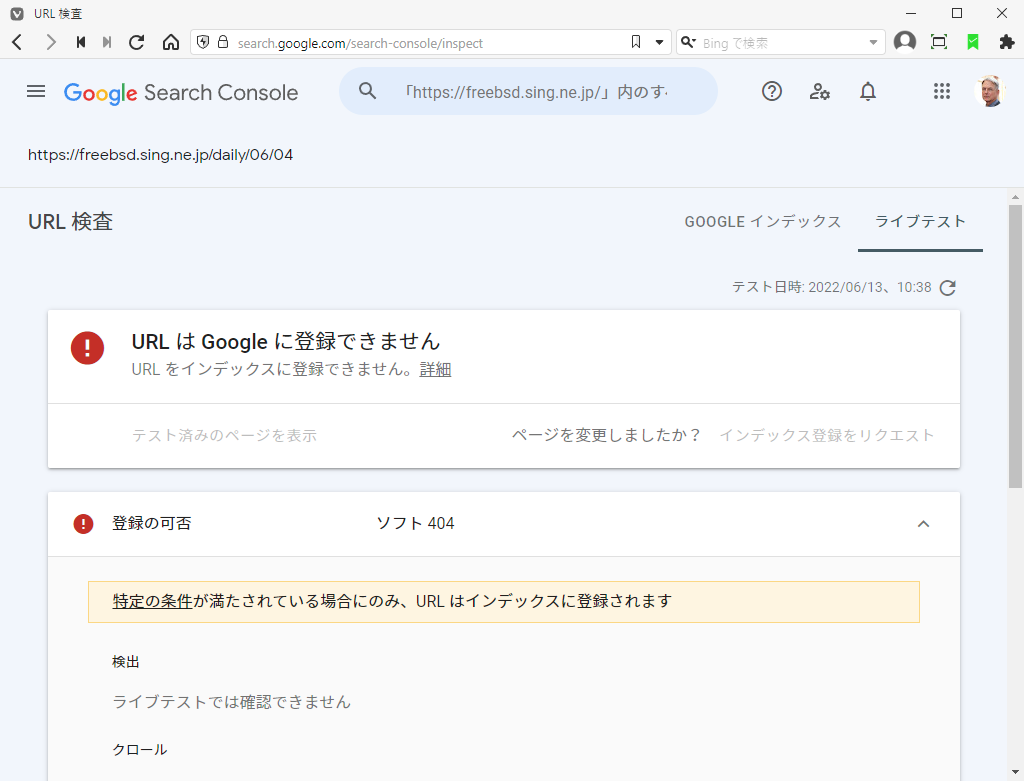Go back to the previous page
The image size is (1024, 781).
18,42
